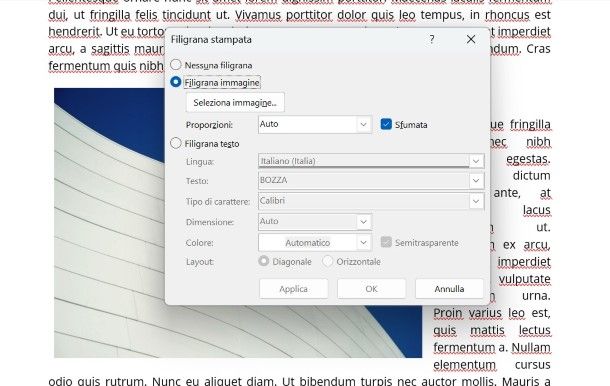Click the Annulla button
The height and width of the screenshot is (386, 610).
[x=449, y=289]
